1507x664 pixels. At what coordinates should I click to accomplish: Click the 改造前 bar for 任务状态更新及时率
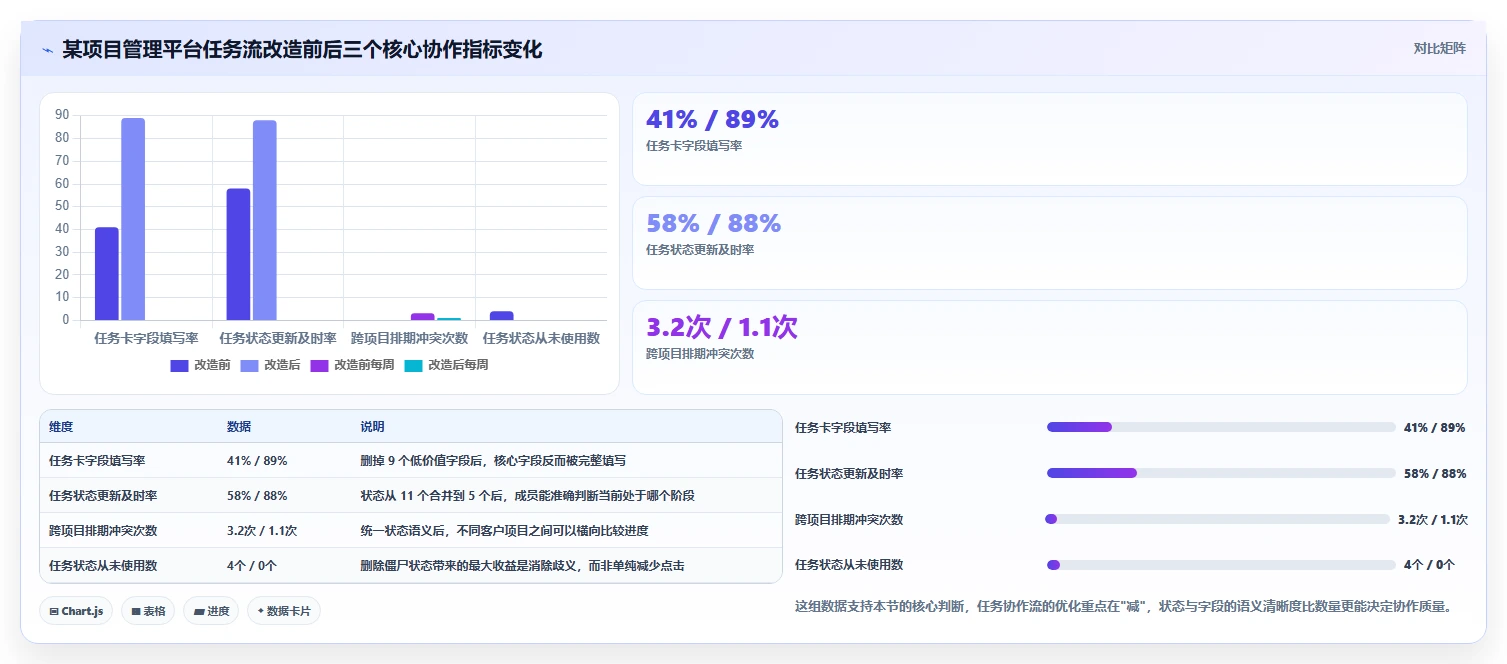point(238,254)
